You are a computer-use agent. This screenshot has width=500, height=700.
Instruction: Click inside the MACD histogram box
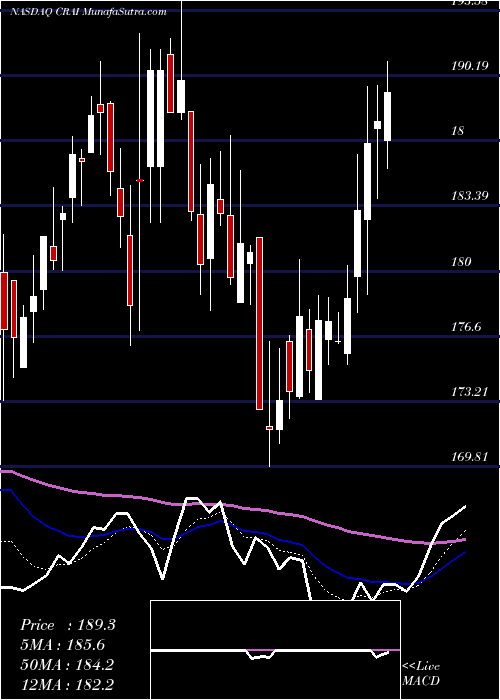point(275,650)
